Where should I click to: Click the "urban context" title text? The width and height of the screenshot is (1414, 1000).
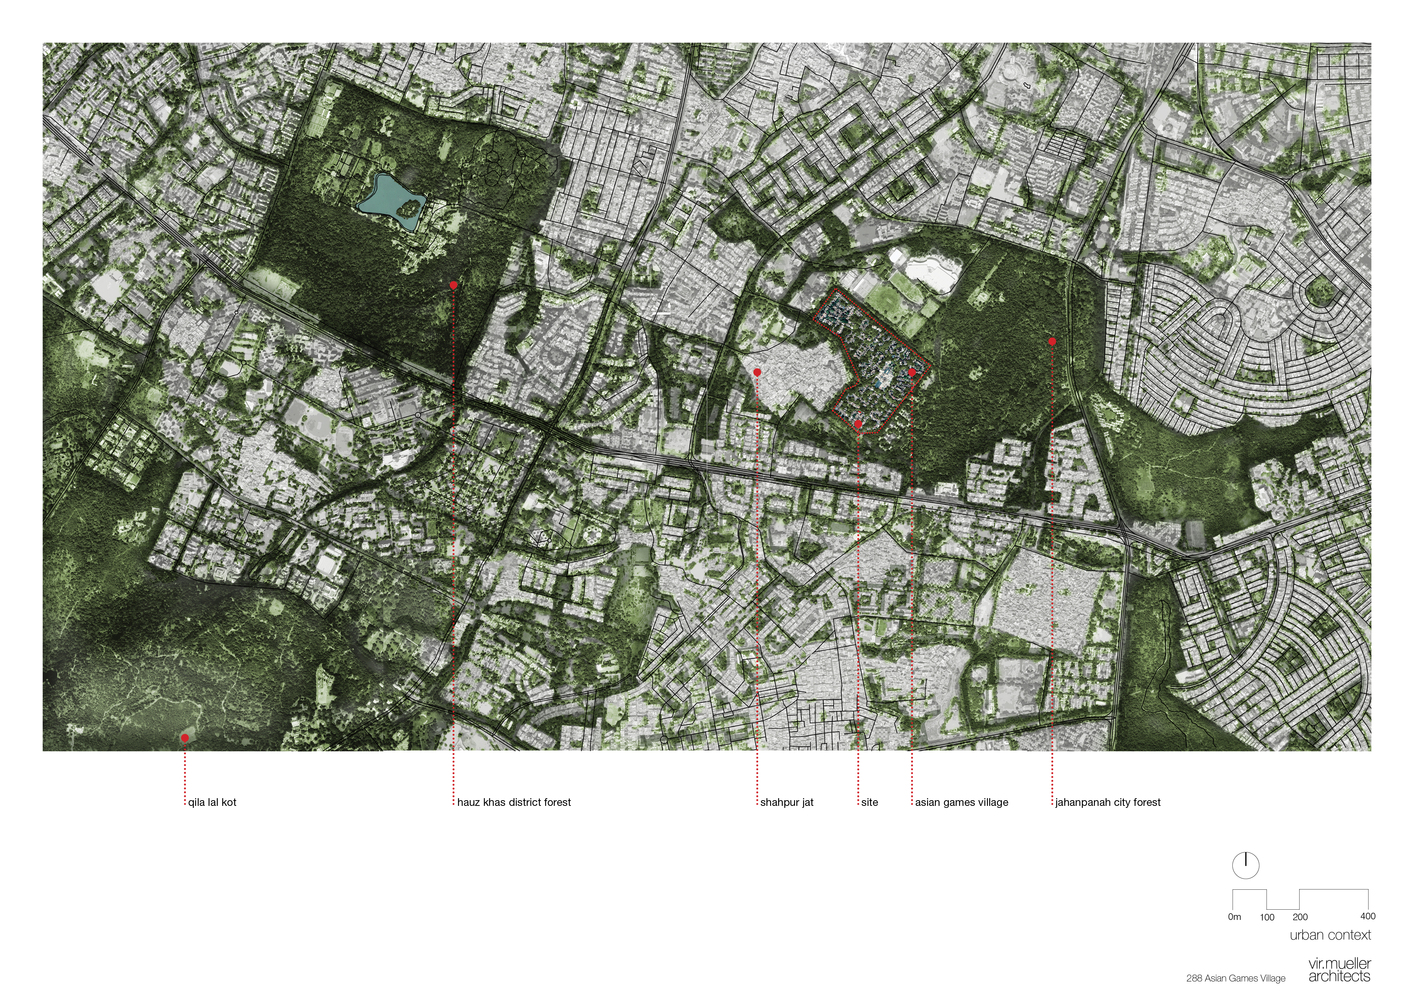point(1330,935)
